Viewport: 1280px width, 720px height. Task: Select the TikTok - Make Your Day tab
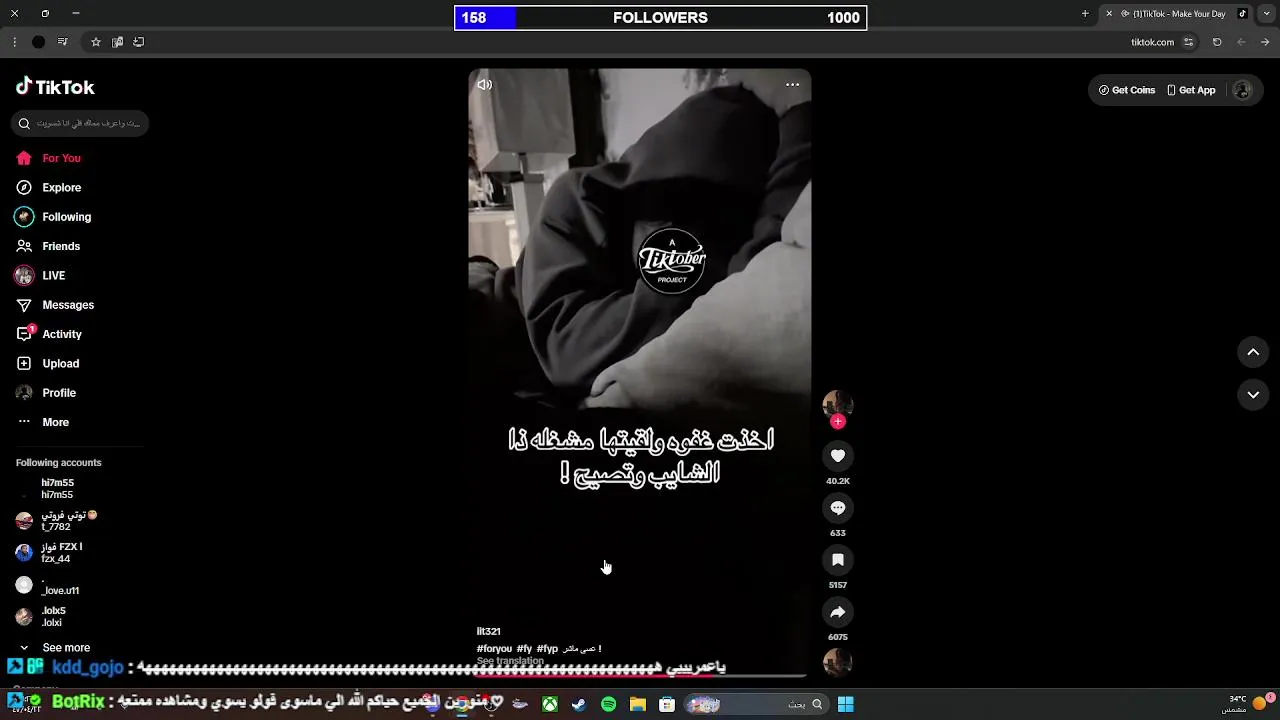1175,14
